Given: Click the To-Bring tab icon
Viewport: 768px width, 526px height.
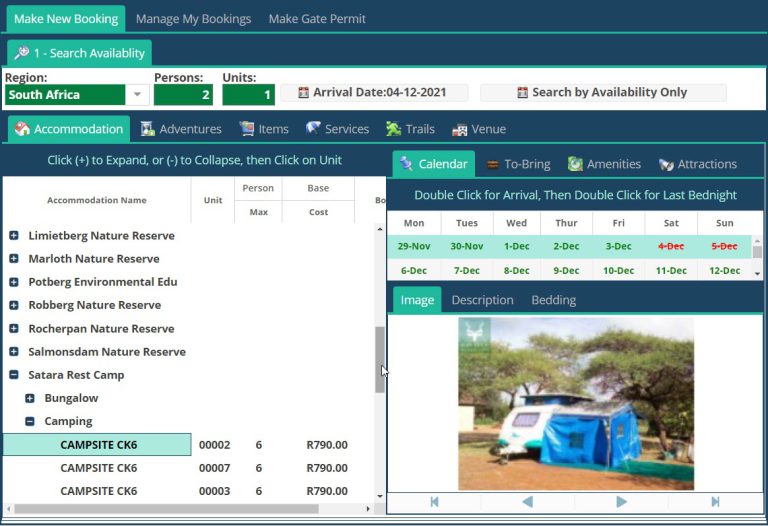Looking at the screenshot, I should pyautogui.click(x=493, y=164).
